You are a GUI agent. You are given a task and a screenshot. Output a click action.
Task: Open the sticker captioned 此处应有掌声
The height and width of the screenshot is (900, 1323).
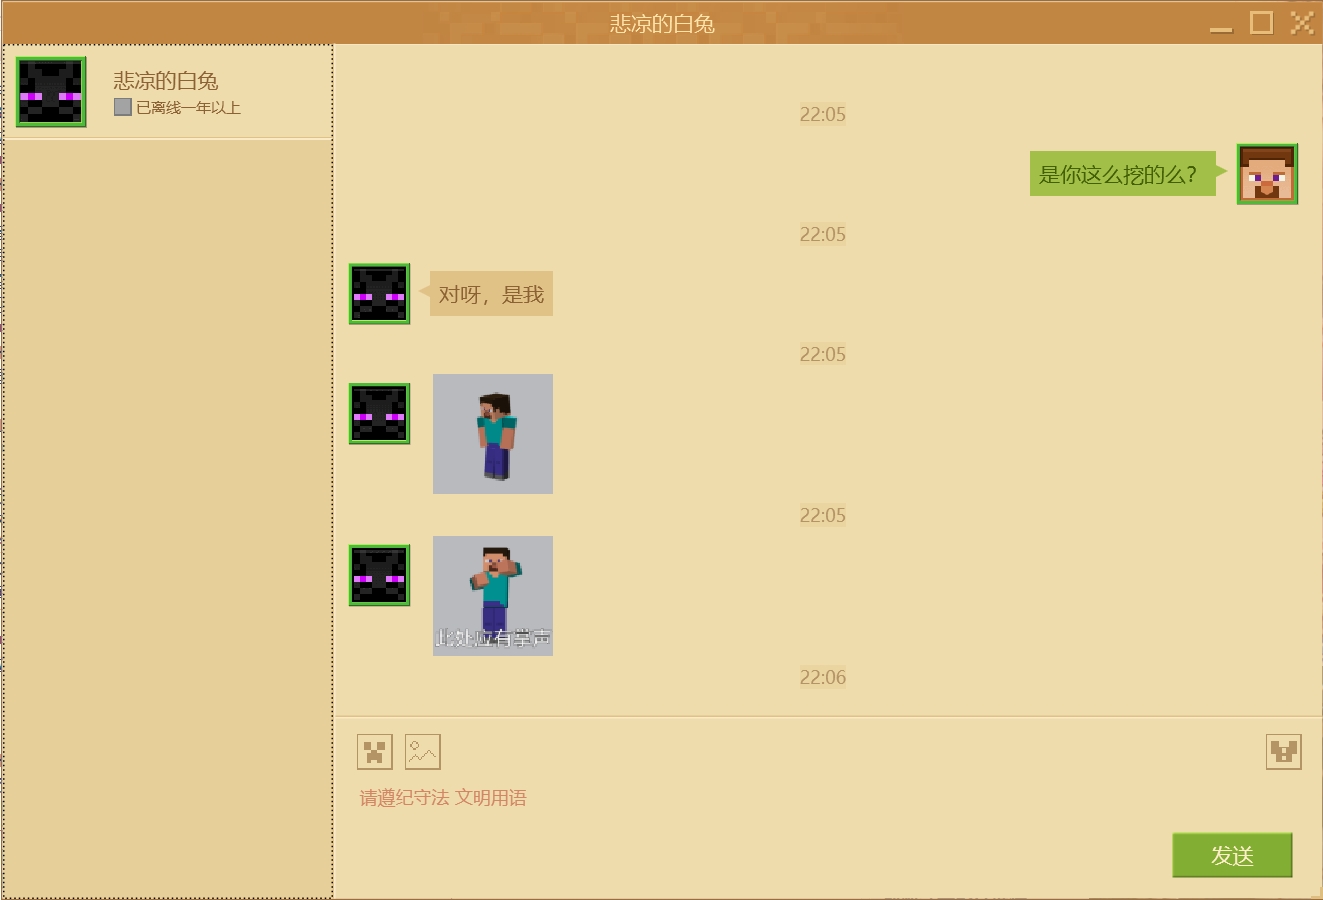(493, 596)
